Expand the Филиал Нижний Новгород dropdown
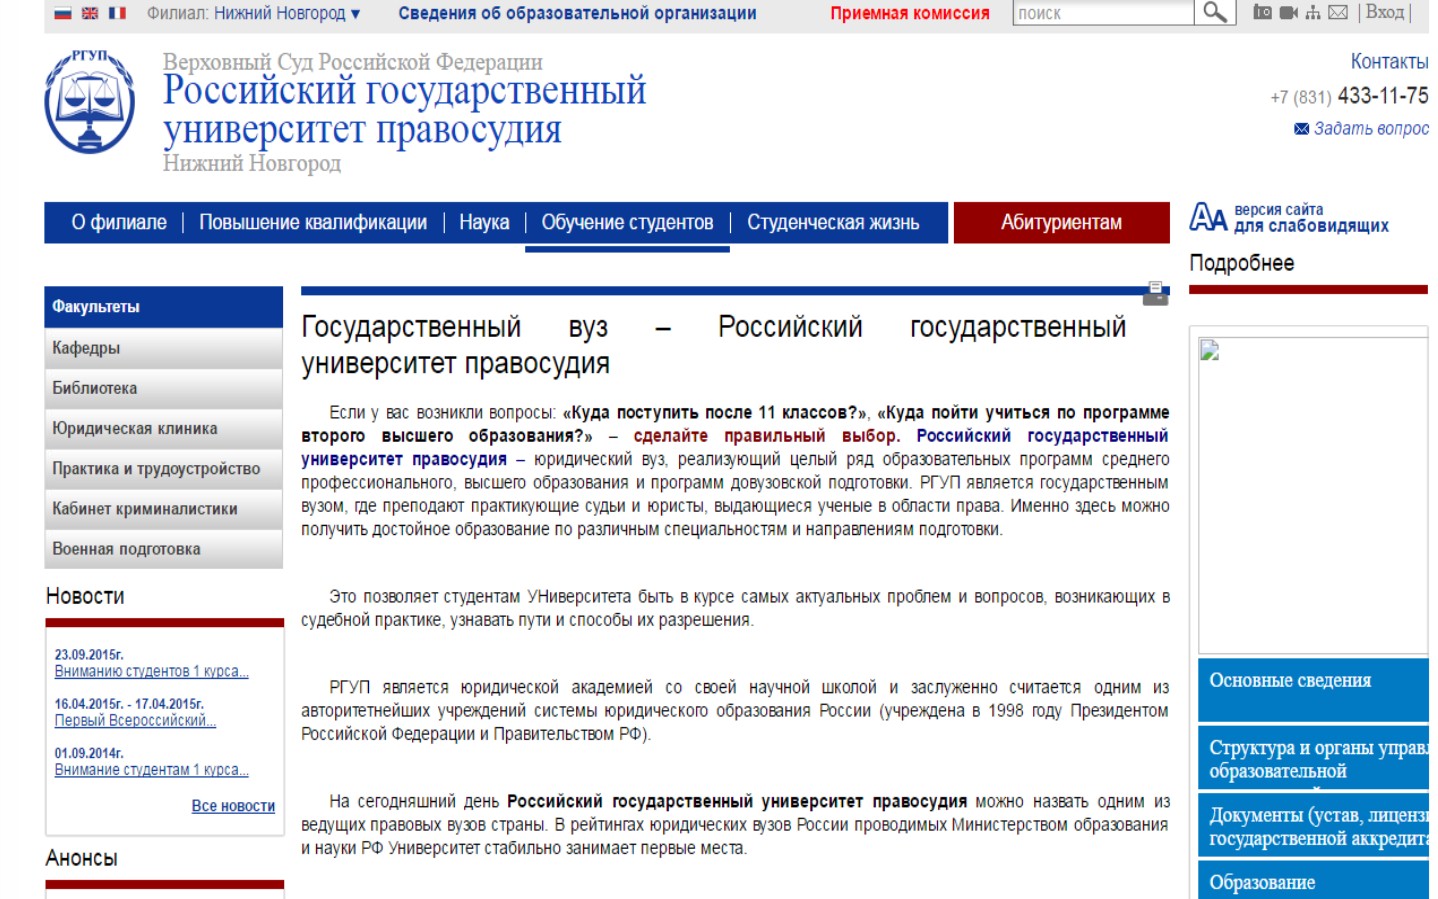 253,13
